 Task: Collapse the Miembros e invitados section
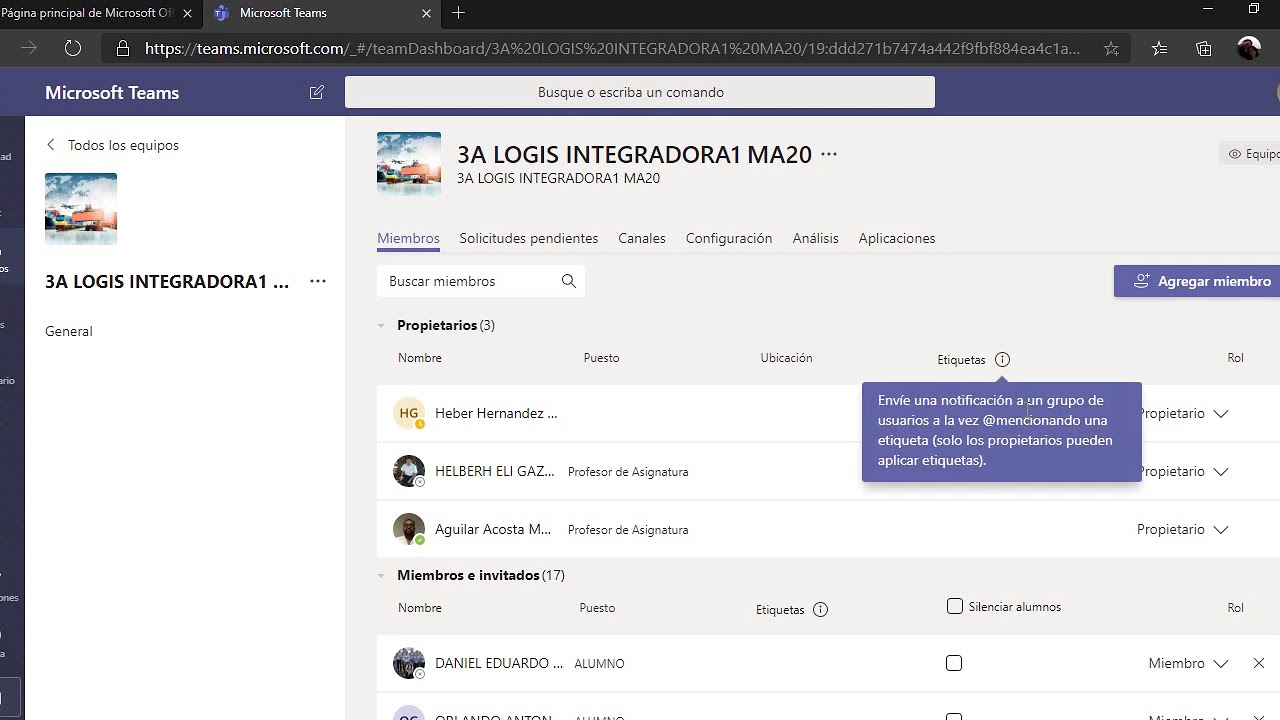381,575
